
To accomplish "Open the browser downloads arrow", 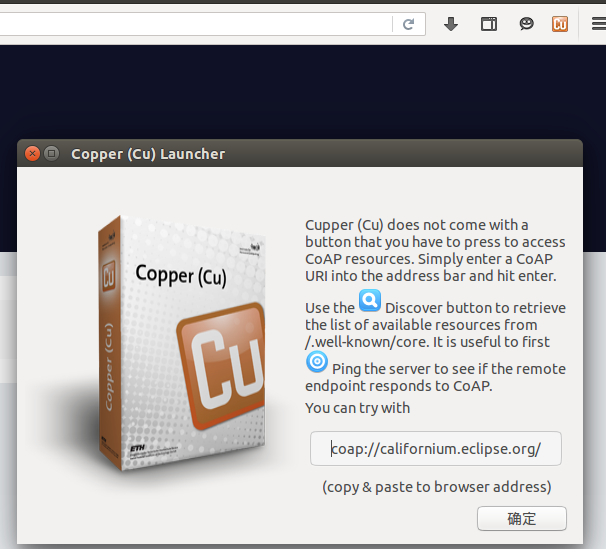I will click(x=451, y=24).
